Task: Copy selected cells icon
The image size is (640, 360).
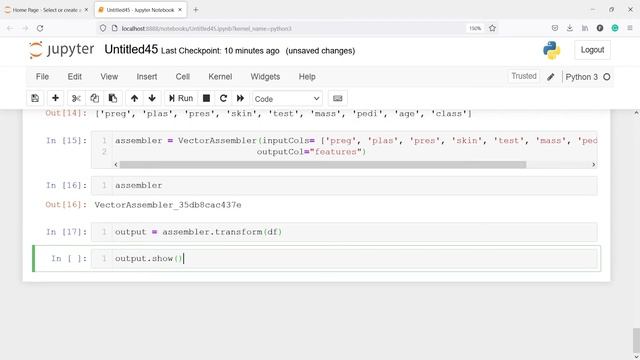Action: coord(95,98)
